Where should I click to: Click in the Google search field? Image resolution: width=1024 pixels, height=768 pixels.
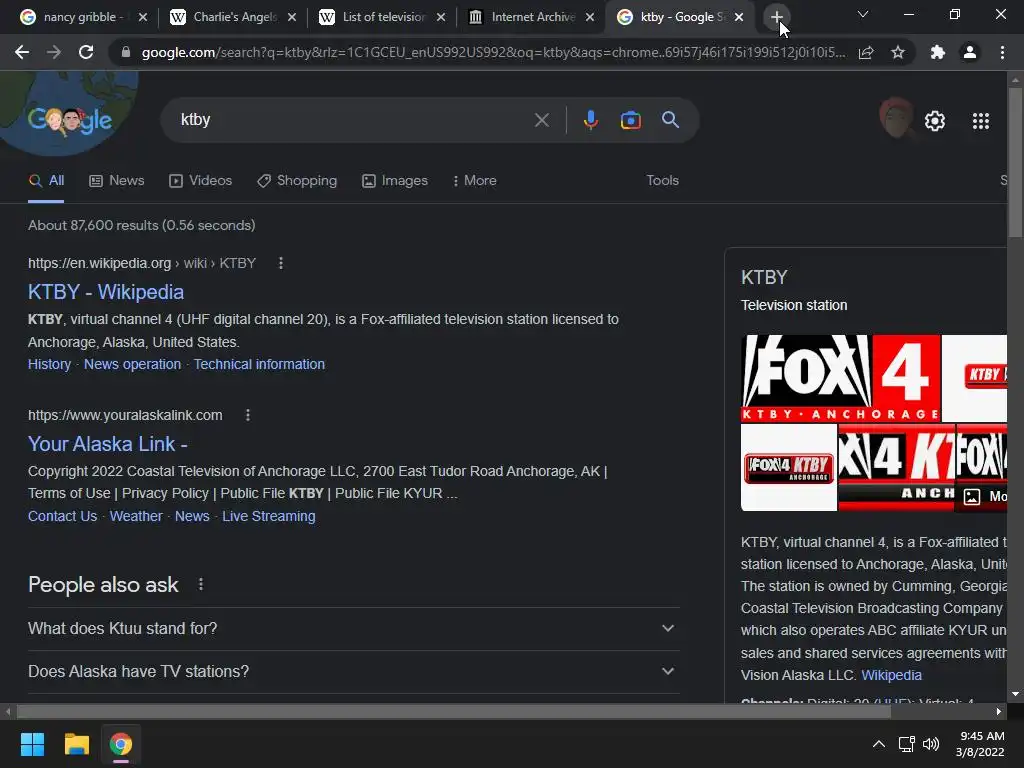pyautogui.click(x=353, y=120)
